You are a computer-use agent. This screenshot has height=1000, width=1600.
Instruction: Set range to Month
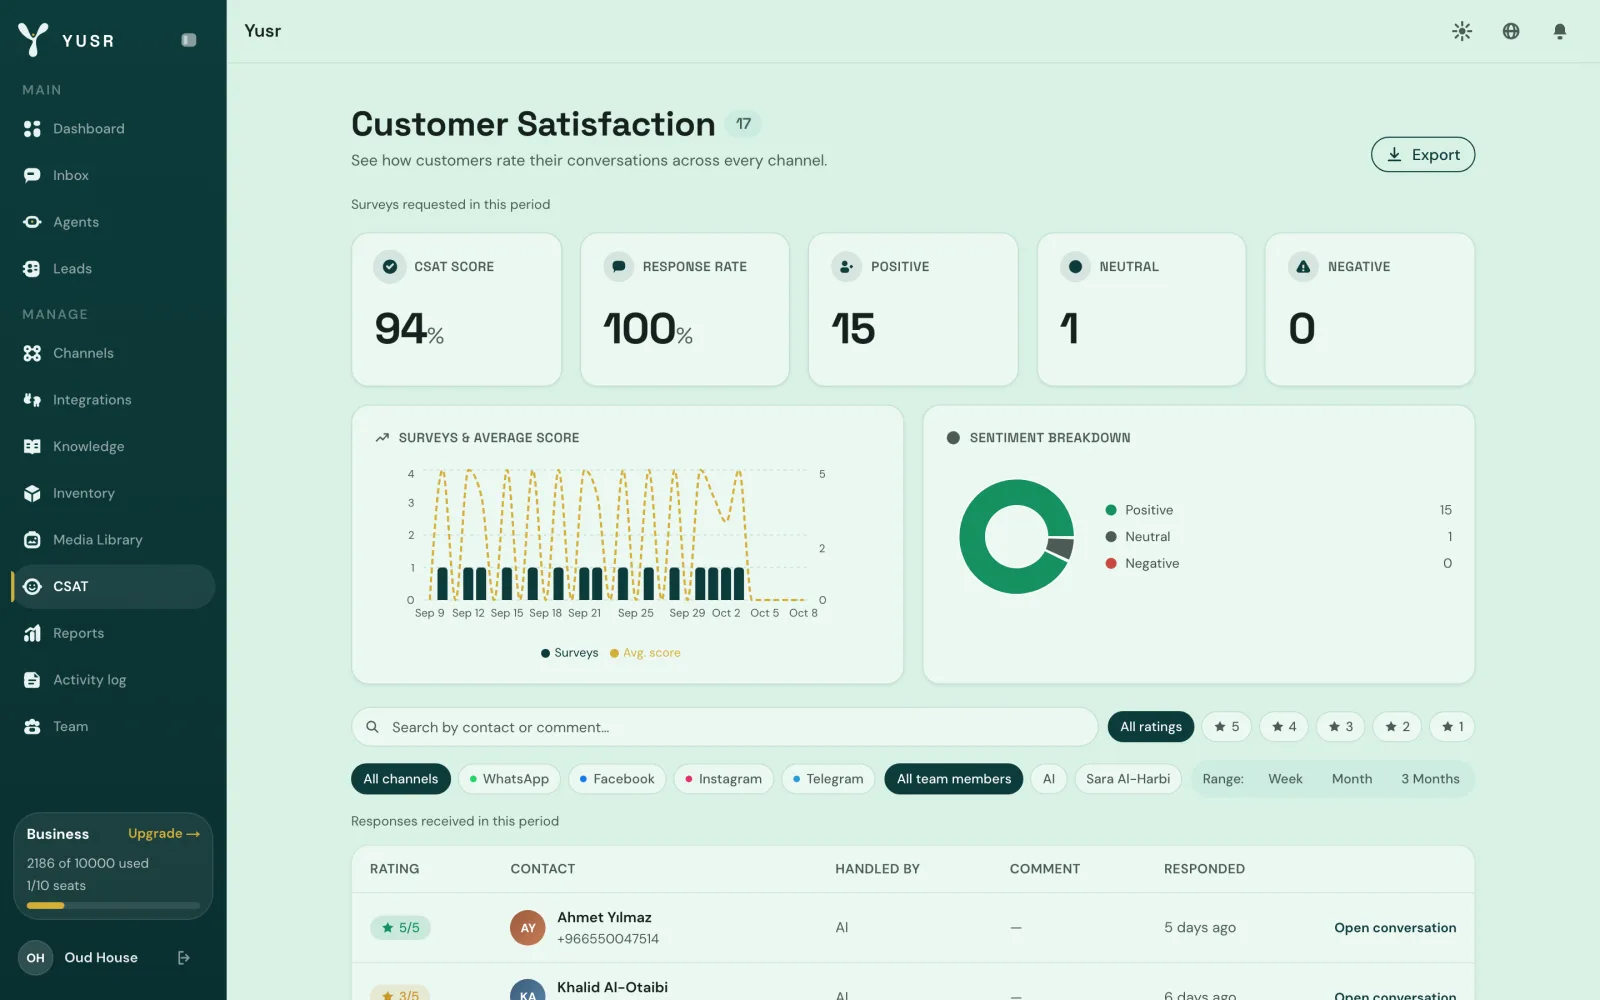(x=1352, y=779)
